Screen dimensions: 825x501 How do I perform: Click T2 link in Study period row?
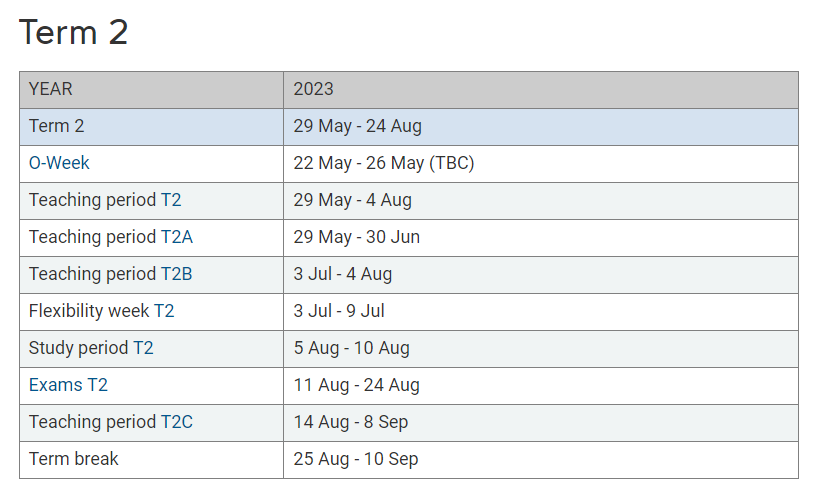pyautogui.click(x=143, y=348)
